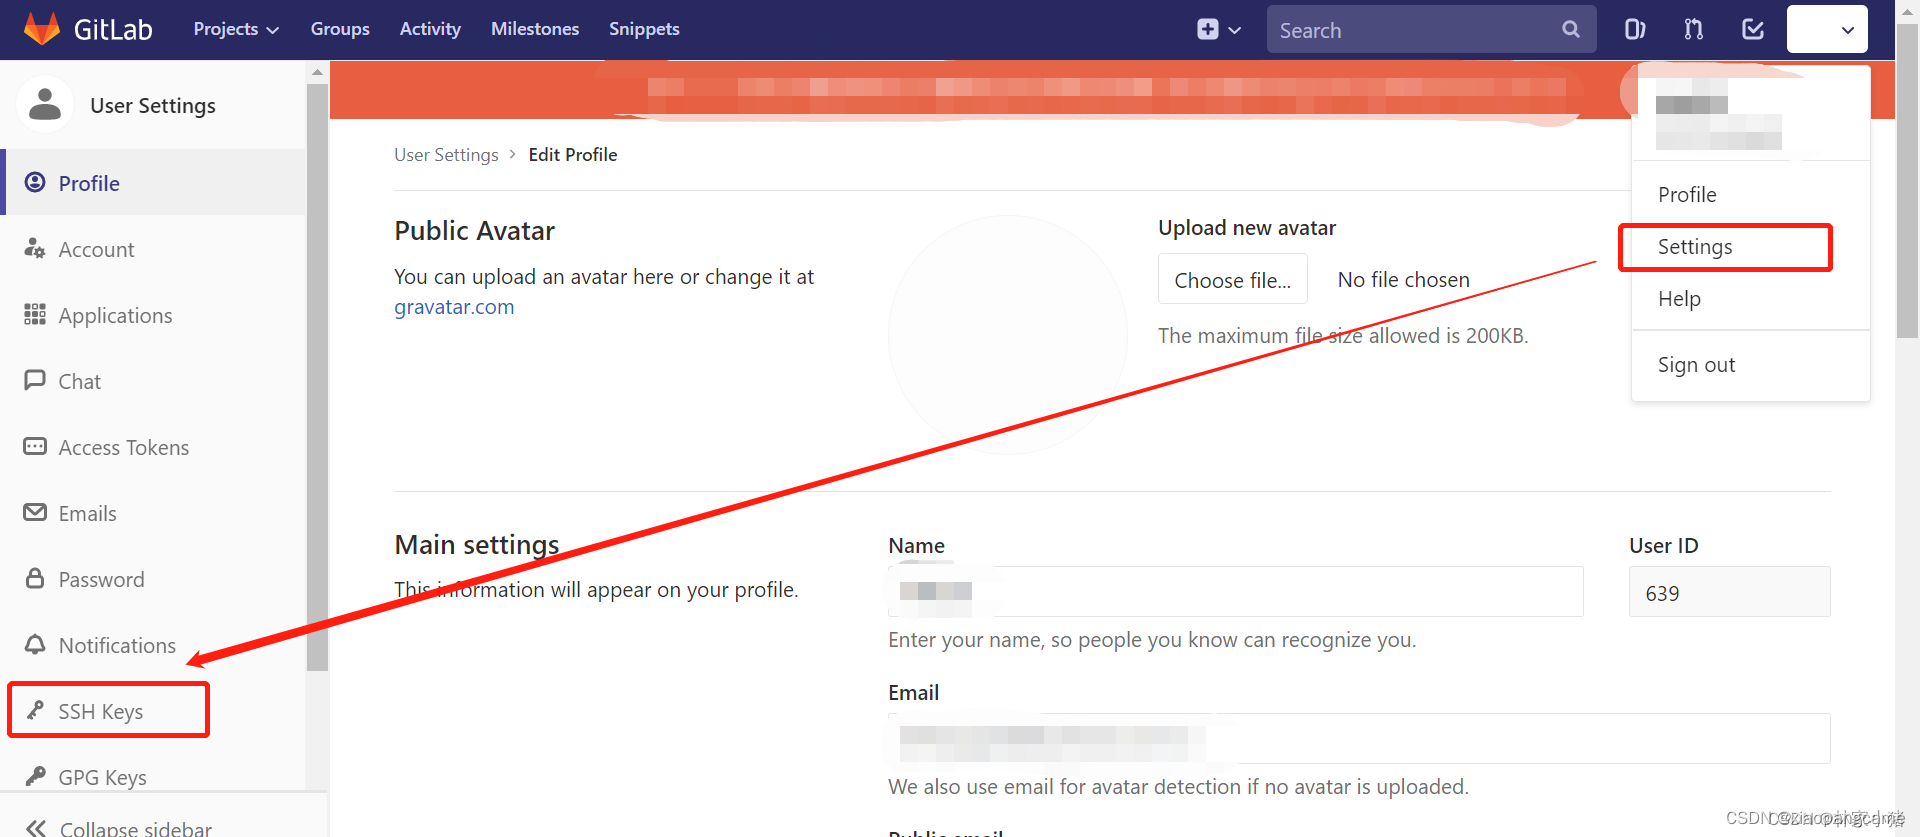This screenshot has height=837, width=1920.
Task: Click the 'Main settings' heading
Action: (x=477, y=545)
